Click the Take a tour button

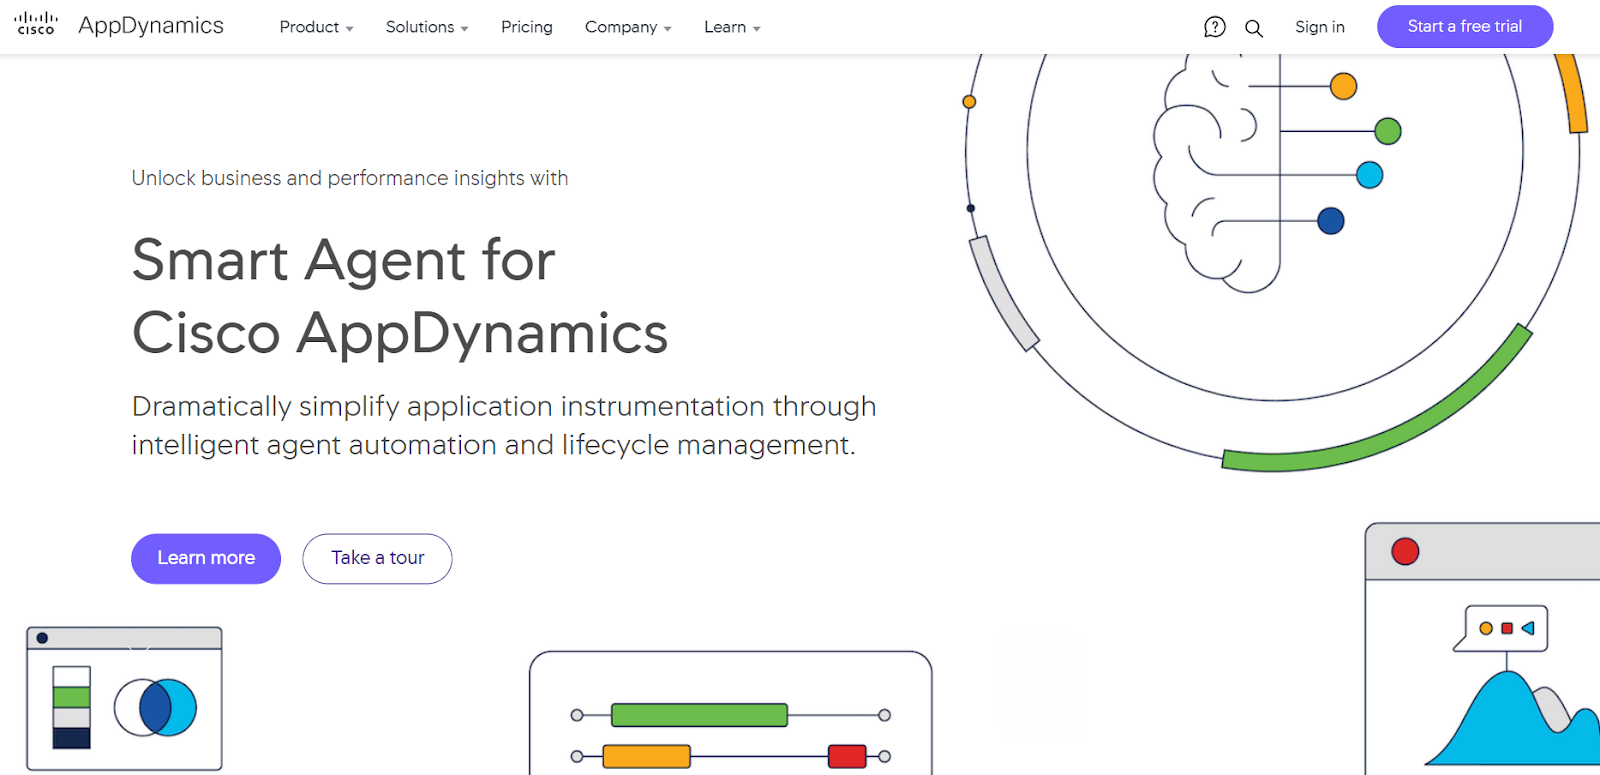[x=377, y=558]
